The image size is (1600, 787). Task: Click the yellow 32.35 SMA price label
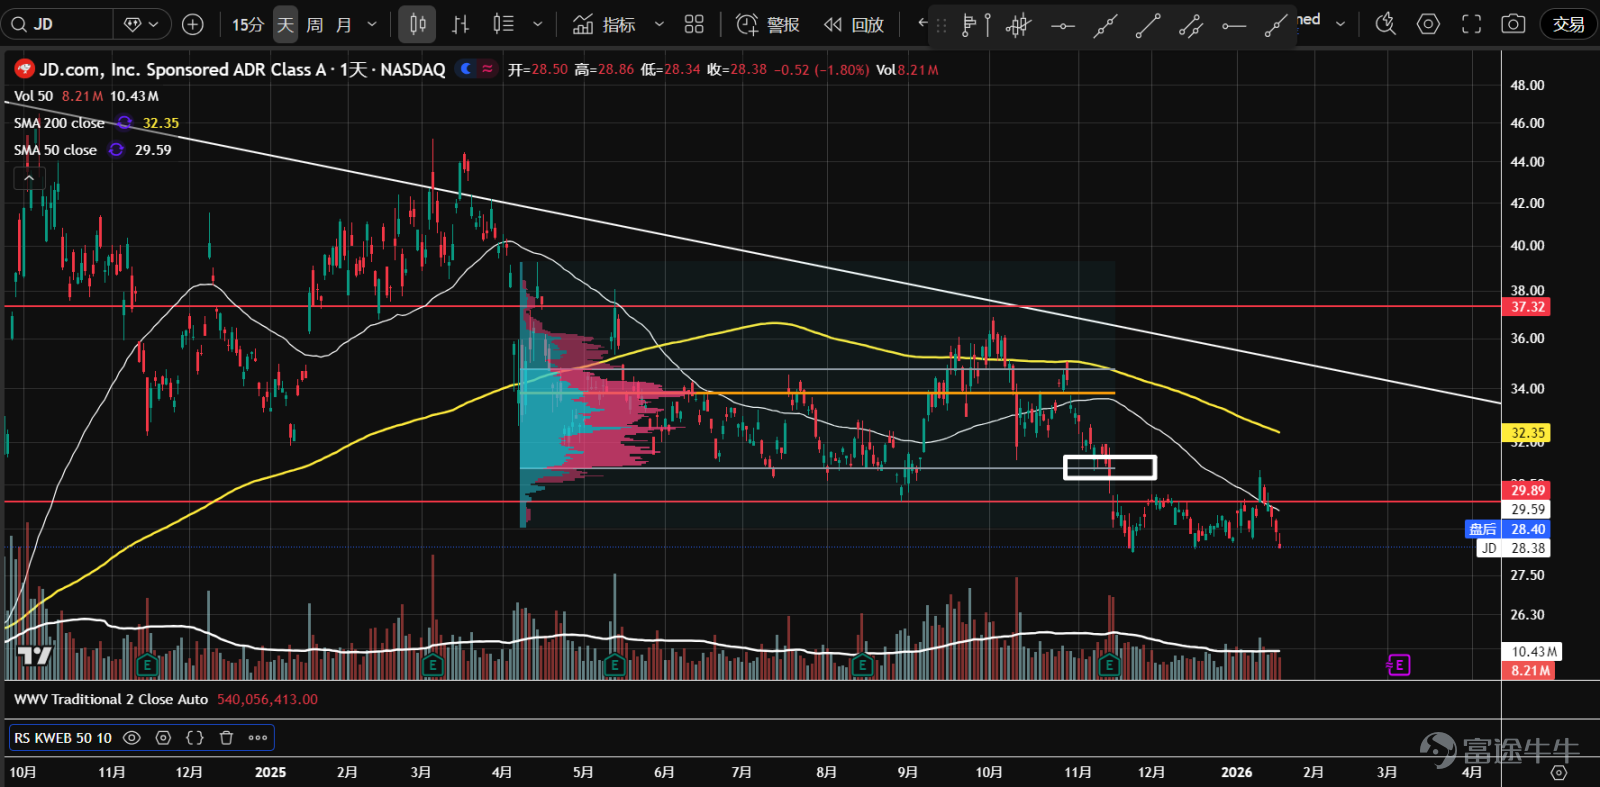[1527, 433]
